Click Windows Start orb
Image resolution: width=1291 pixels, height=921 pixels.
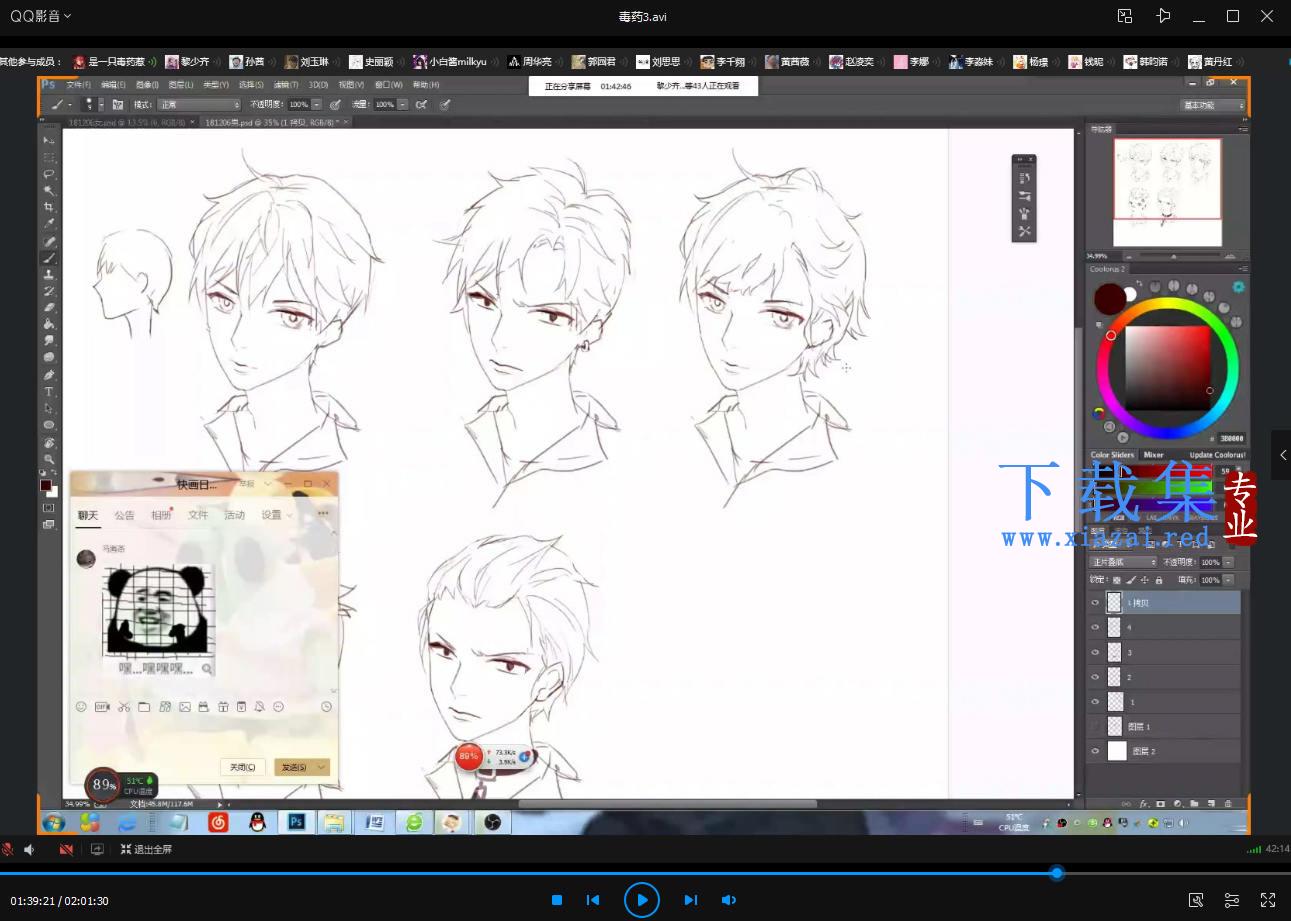(x=53, y=822)
